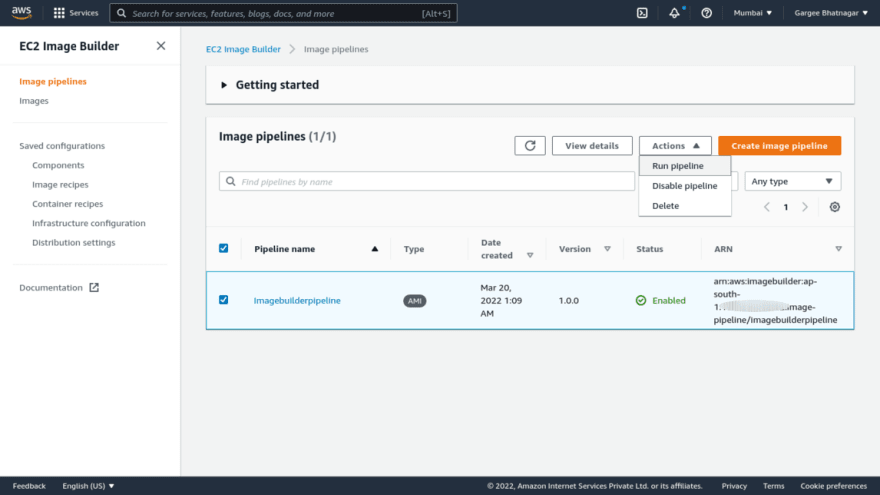Choose Run pipeline from Actions menu
Viewport: 880px width, 495px height.
(685, 166)
